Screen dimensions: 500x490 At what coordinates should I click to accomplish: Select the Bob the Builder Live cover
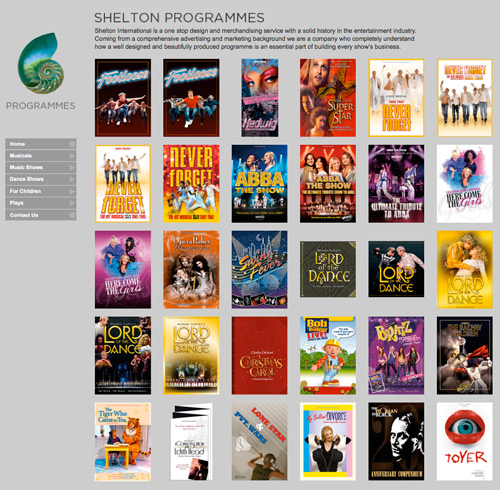328,355
